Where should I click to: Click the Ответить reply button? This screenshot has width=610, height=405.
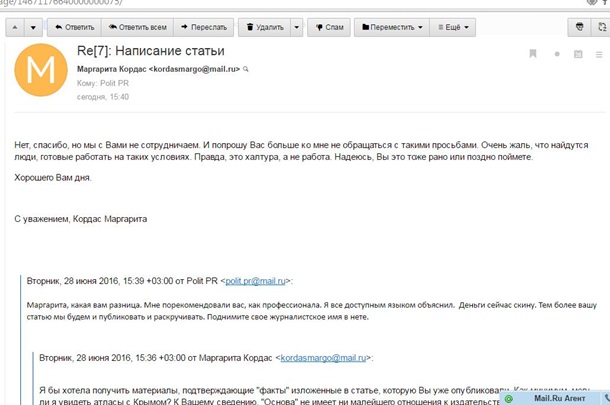(x=74, y=28)
